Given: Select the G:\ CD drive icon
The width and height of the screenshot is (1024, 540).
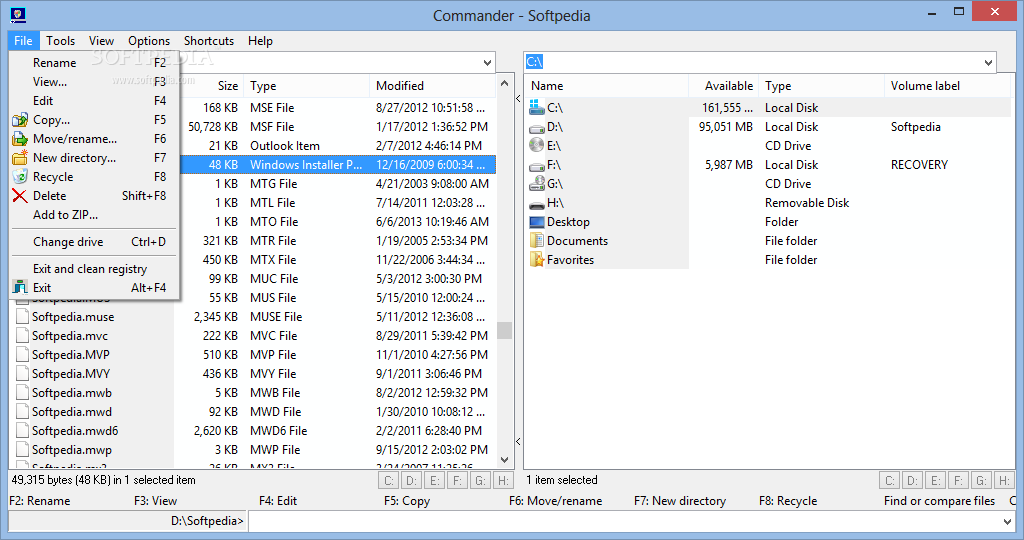Looking at the screenshot, I should click(x=537, y=183).
